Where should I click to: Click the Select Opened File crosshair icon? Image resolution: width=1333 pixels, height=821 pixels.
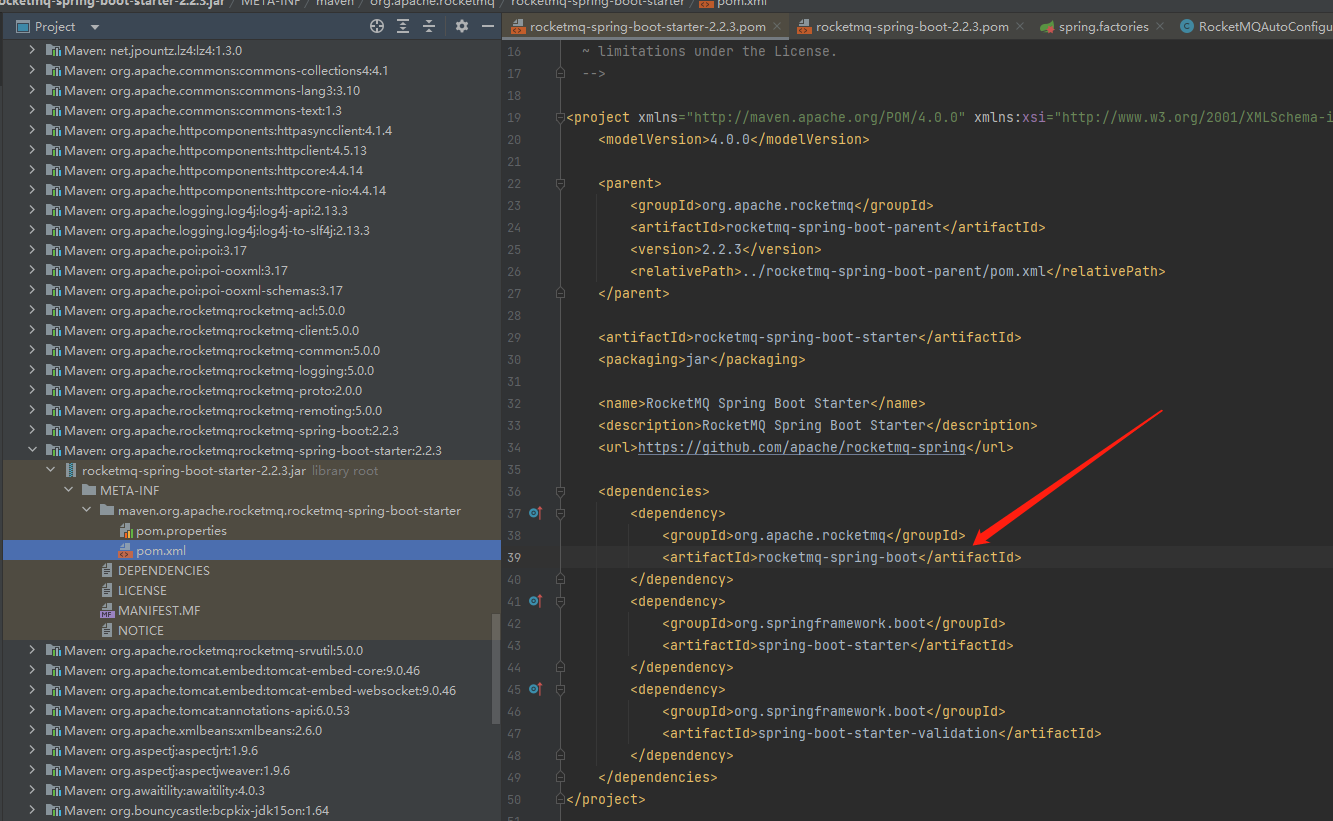[x=377, y=27]
